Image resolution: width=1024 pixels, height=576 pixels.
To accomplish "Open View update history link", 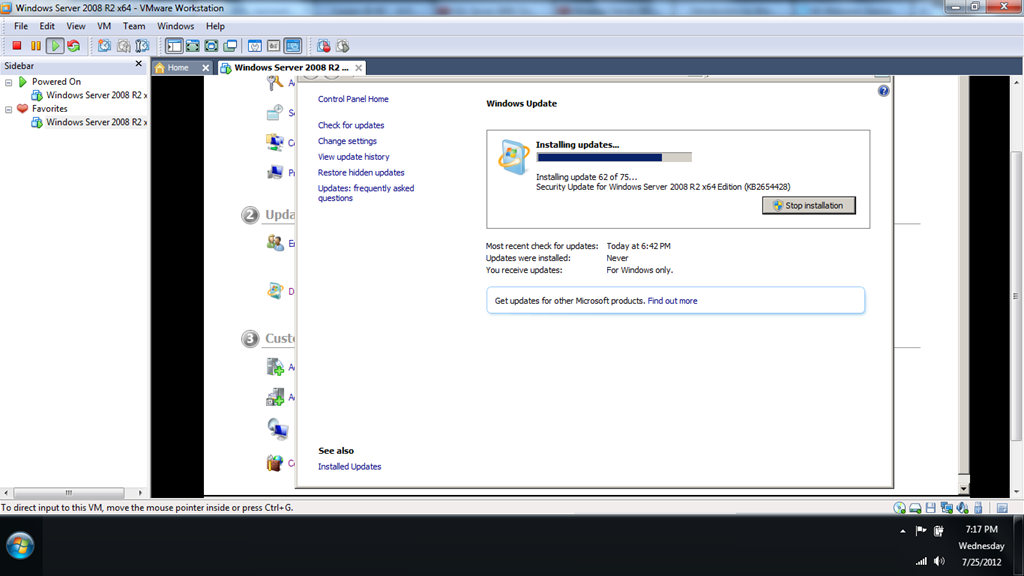I will 353,157.
